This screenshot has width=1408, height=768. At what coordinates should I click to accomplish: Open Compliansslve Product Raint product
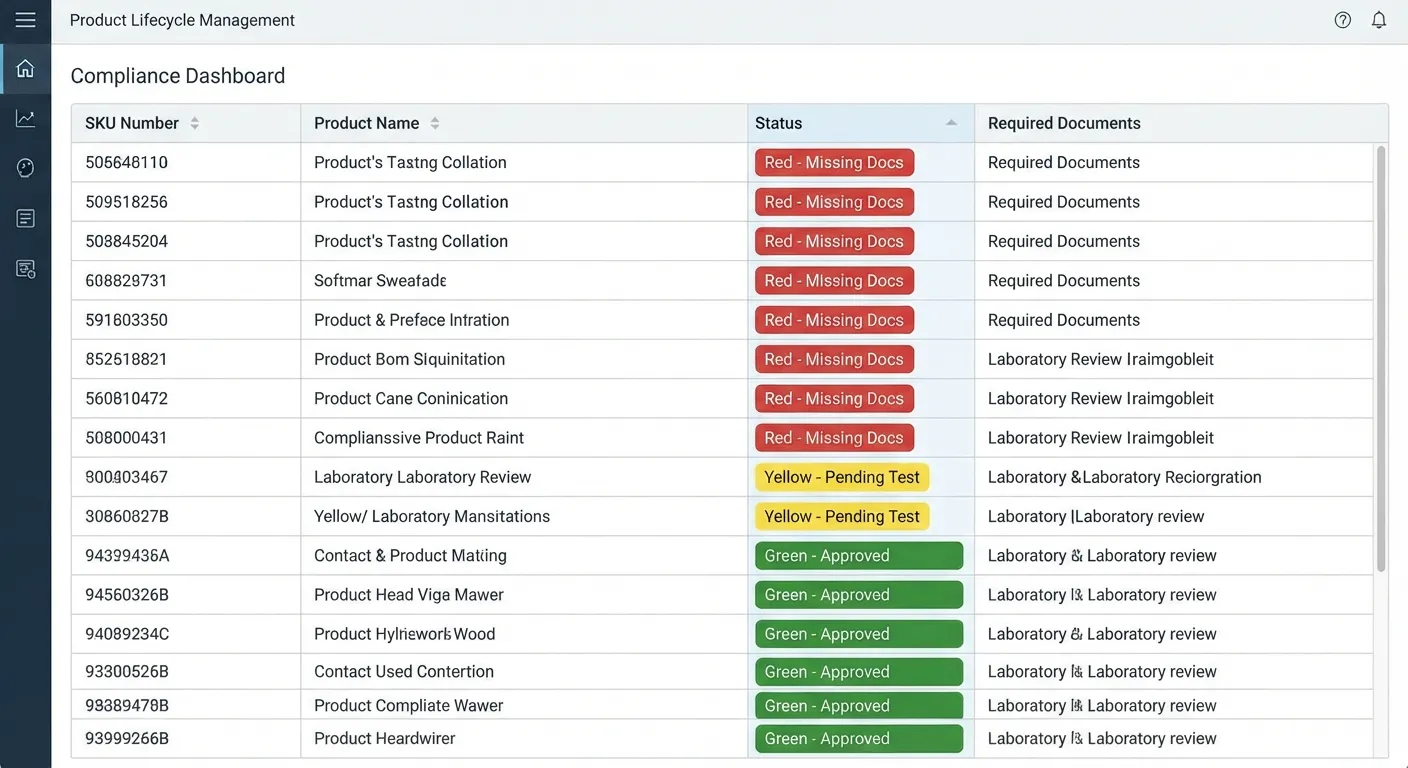[419, 438]
